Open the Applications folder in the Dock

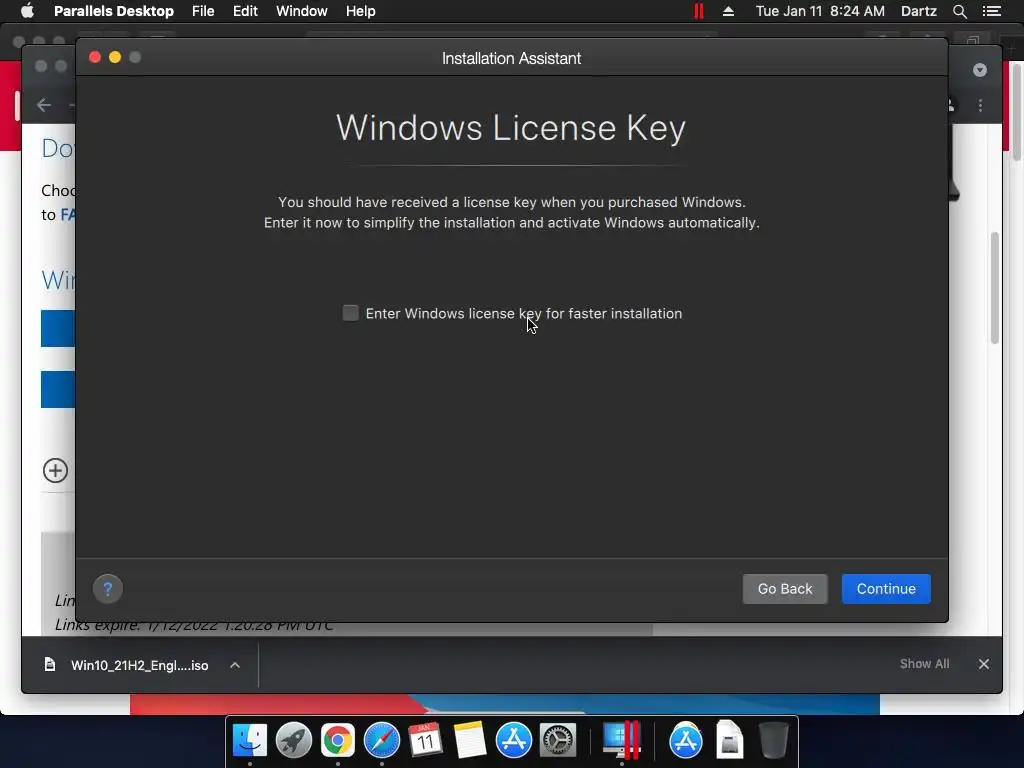[x=686, y=740]
